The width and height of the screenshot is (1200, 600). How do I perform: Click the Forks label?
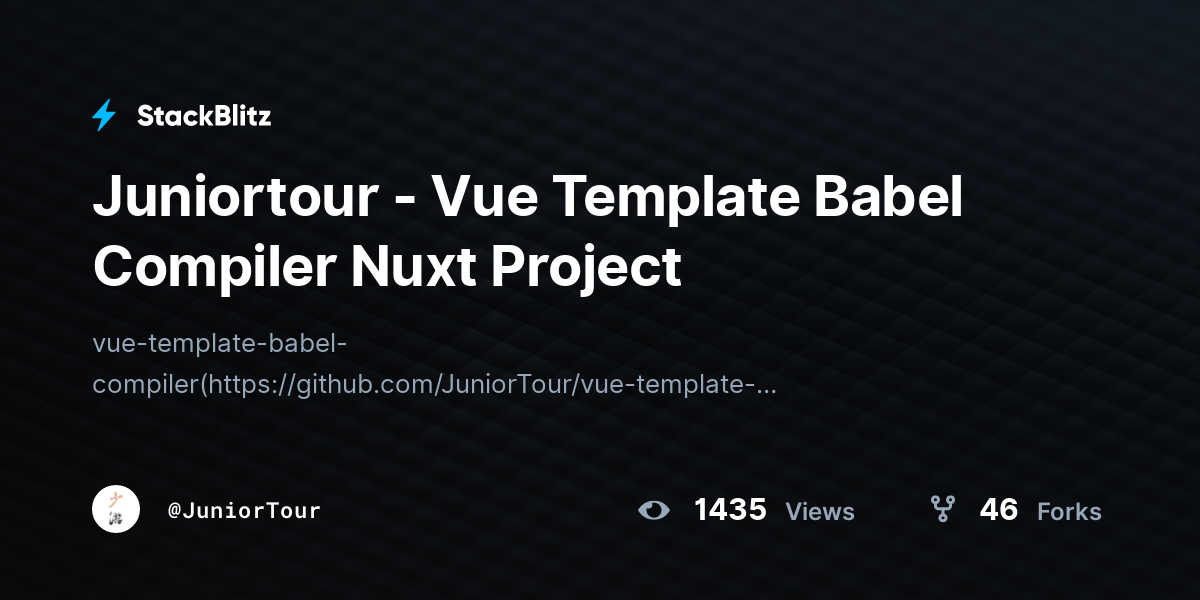1069,512
